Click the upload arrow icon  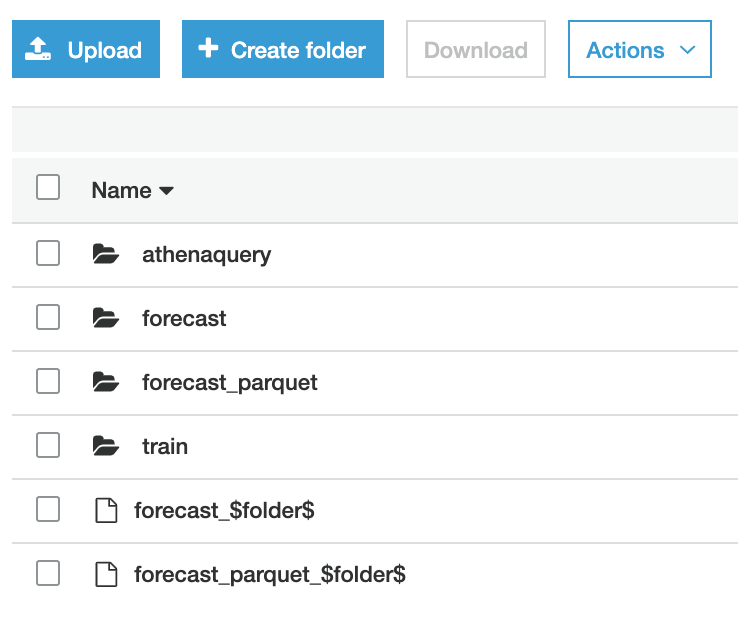38,49
